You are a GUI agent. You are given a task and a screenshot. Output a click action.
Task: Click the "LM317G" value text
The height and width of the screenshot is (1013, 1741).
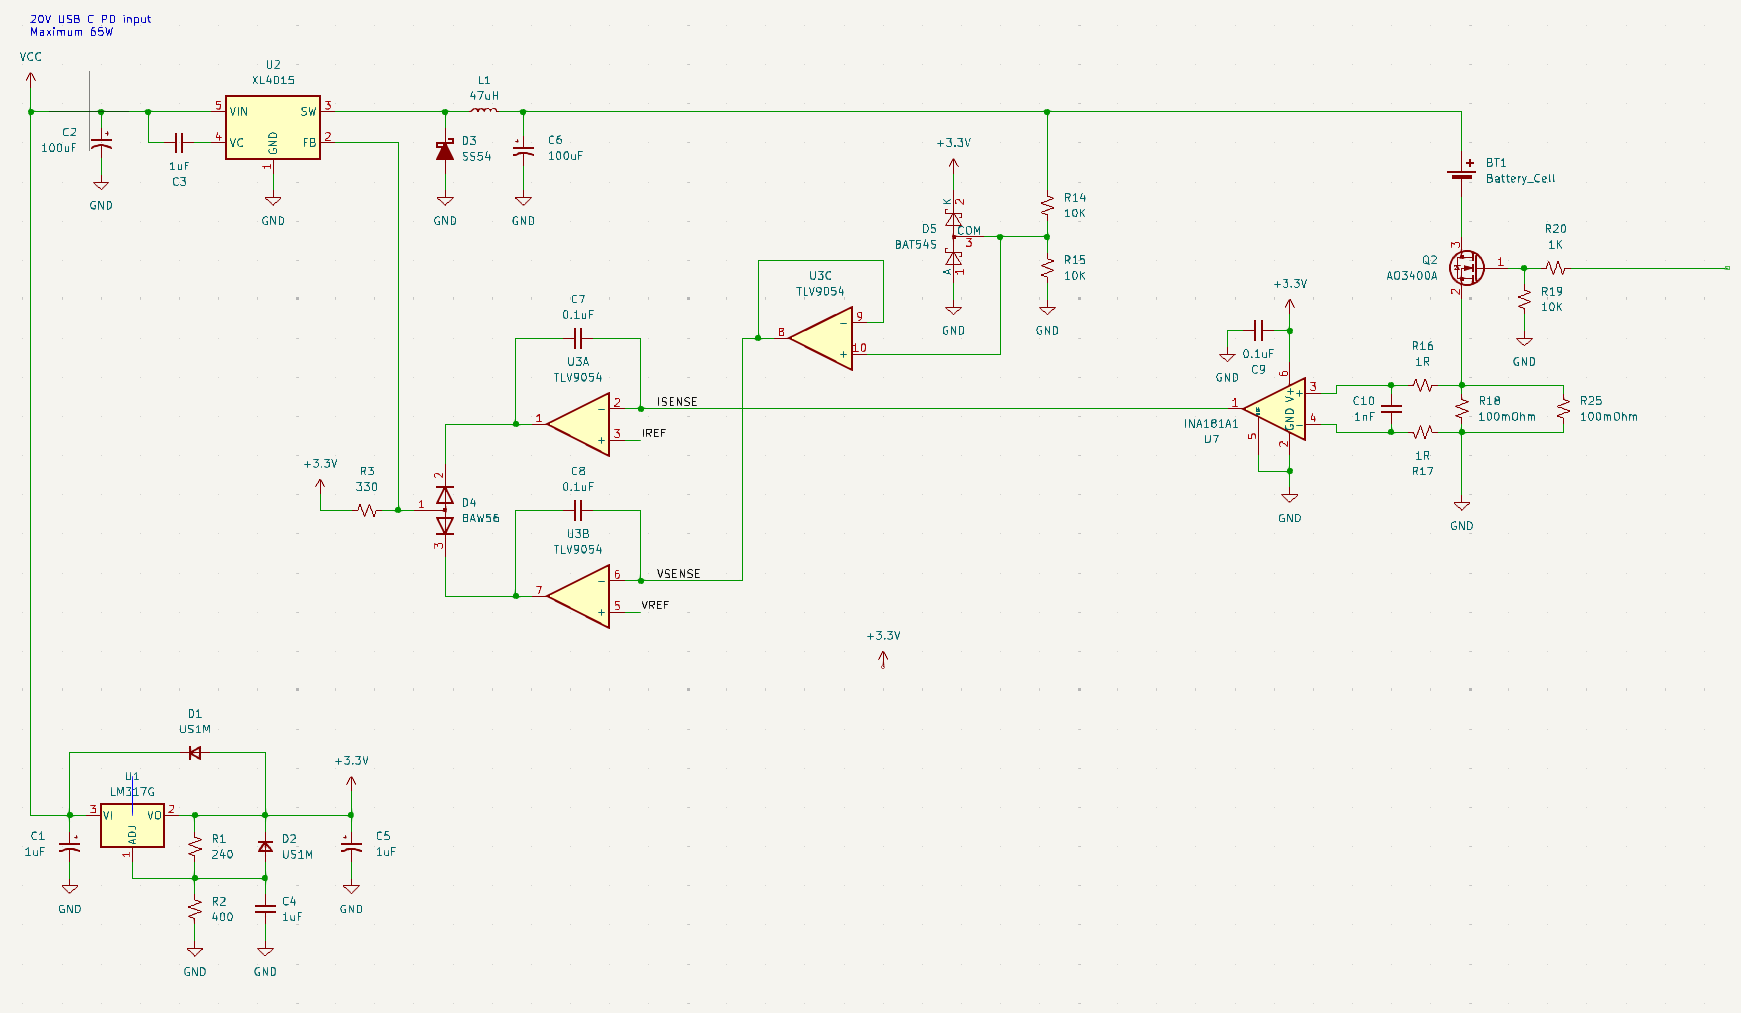pyautogui.click(x=132, y=792)
